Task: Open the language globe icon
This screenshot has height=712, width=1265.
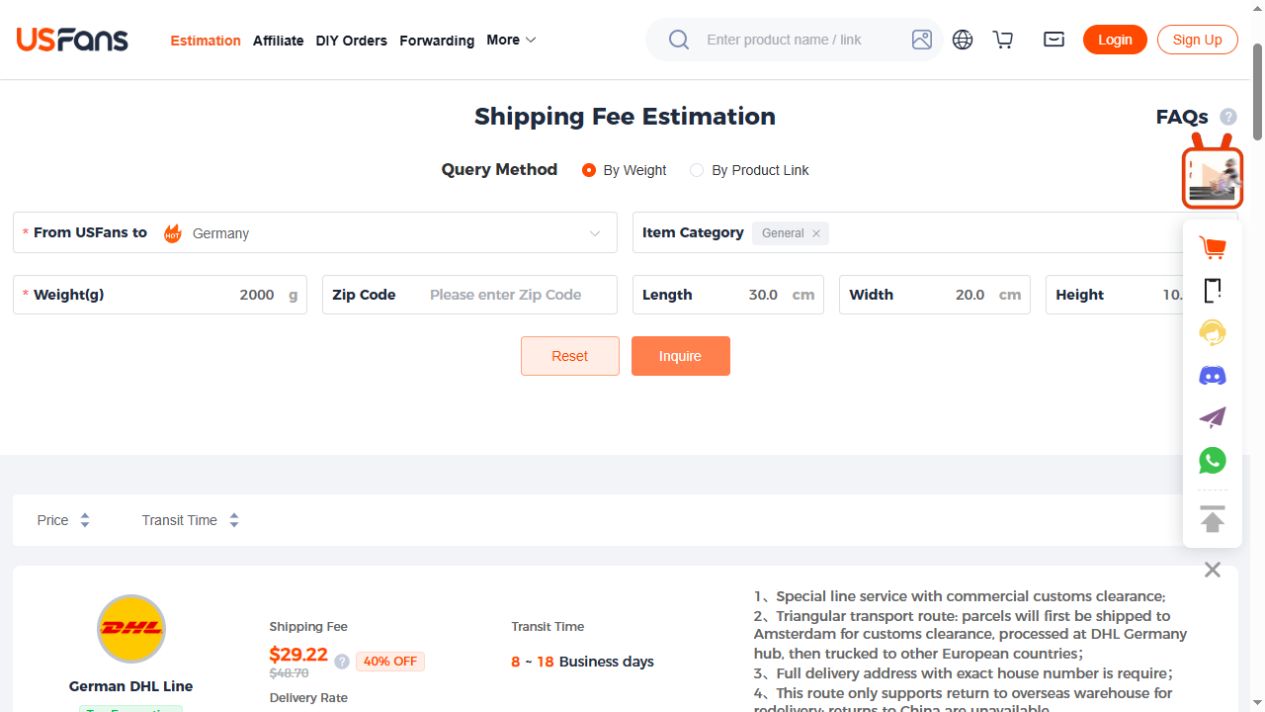Action: pyautogui.click(x=963, y=40)
